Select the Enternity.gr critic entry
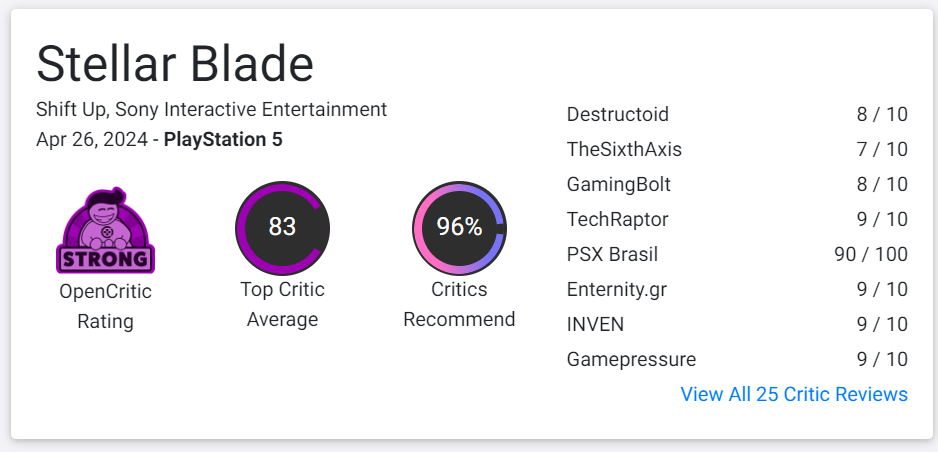Viewport: 938px width, 452px height. 616,289
